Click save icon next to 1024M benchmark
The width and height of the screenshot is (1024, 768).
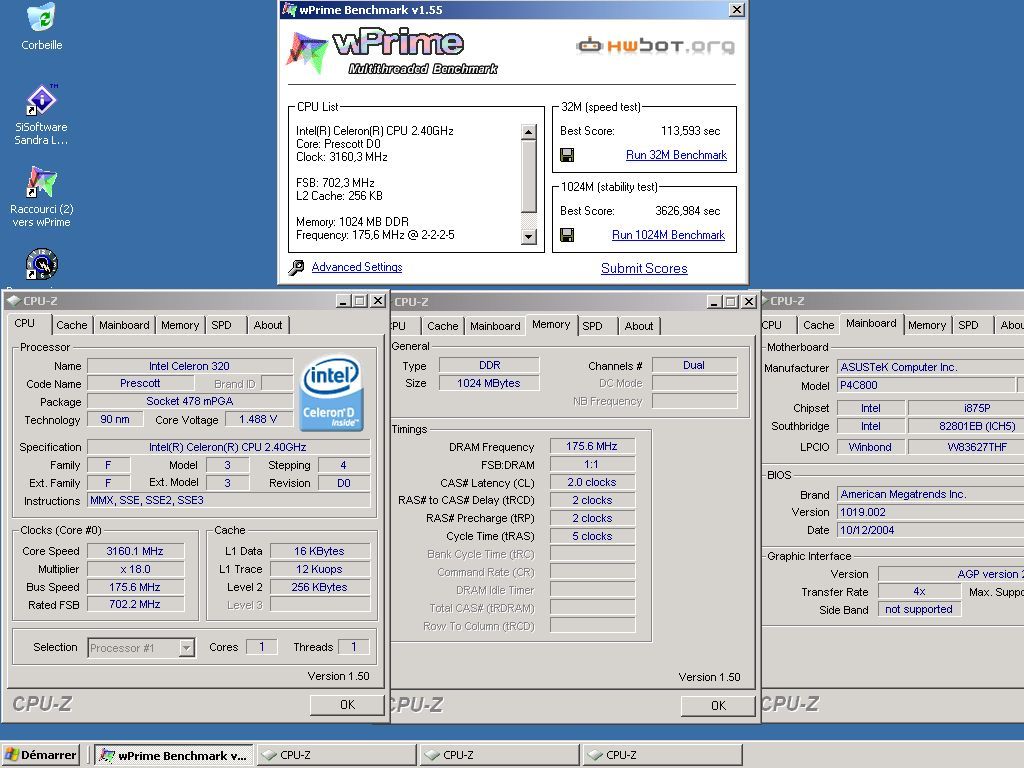click(567, 235)
